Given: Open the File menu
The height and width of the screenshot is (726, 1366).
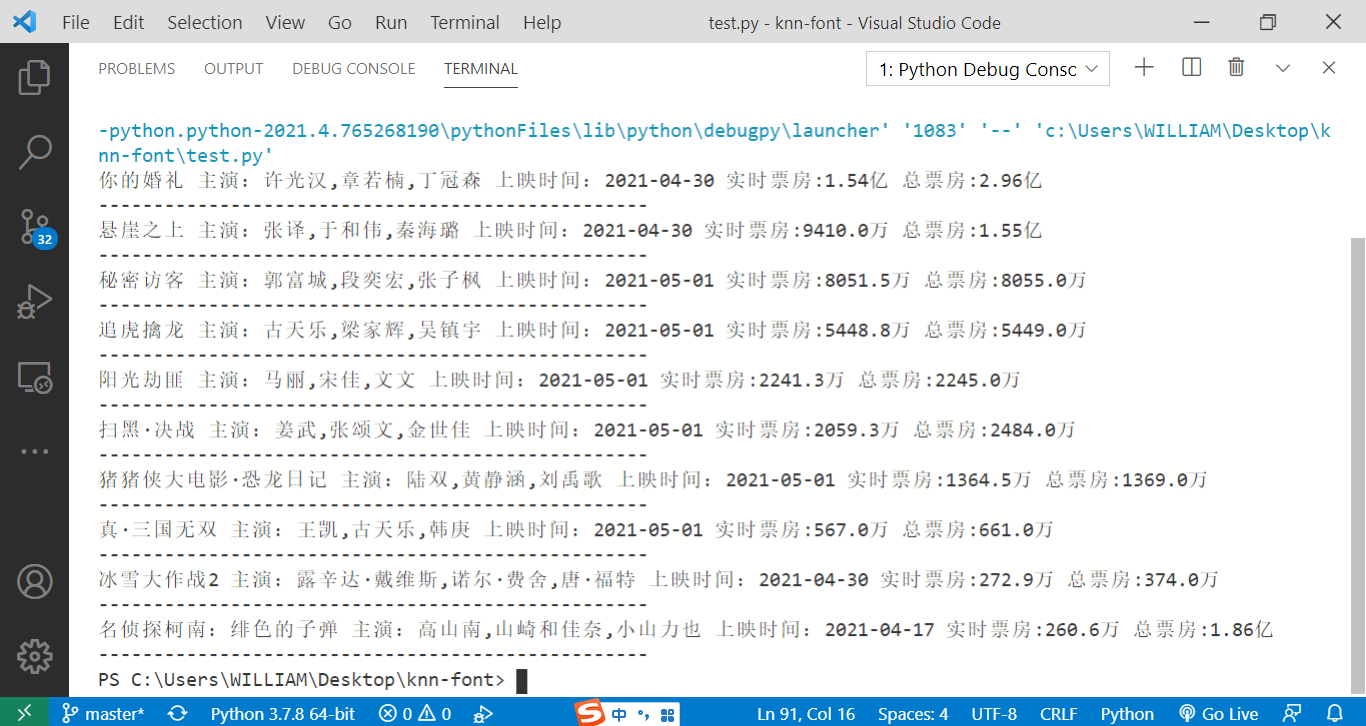Looking at the screenshot, I should click(x=75, y=22).
